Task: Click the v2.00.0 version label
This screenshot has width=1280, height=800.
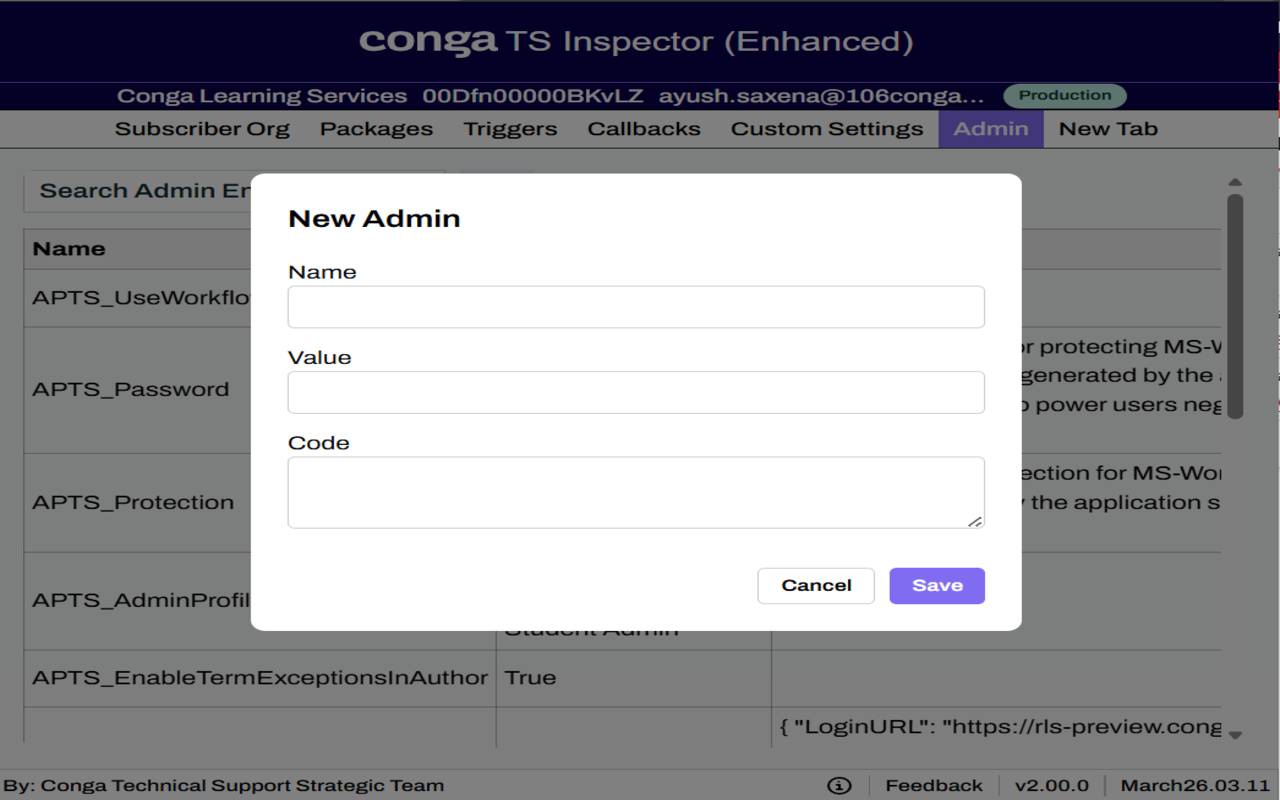Action: [x=1051, y=786]
